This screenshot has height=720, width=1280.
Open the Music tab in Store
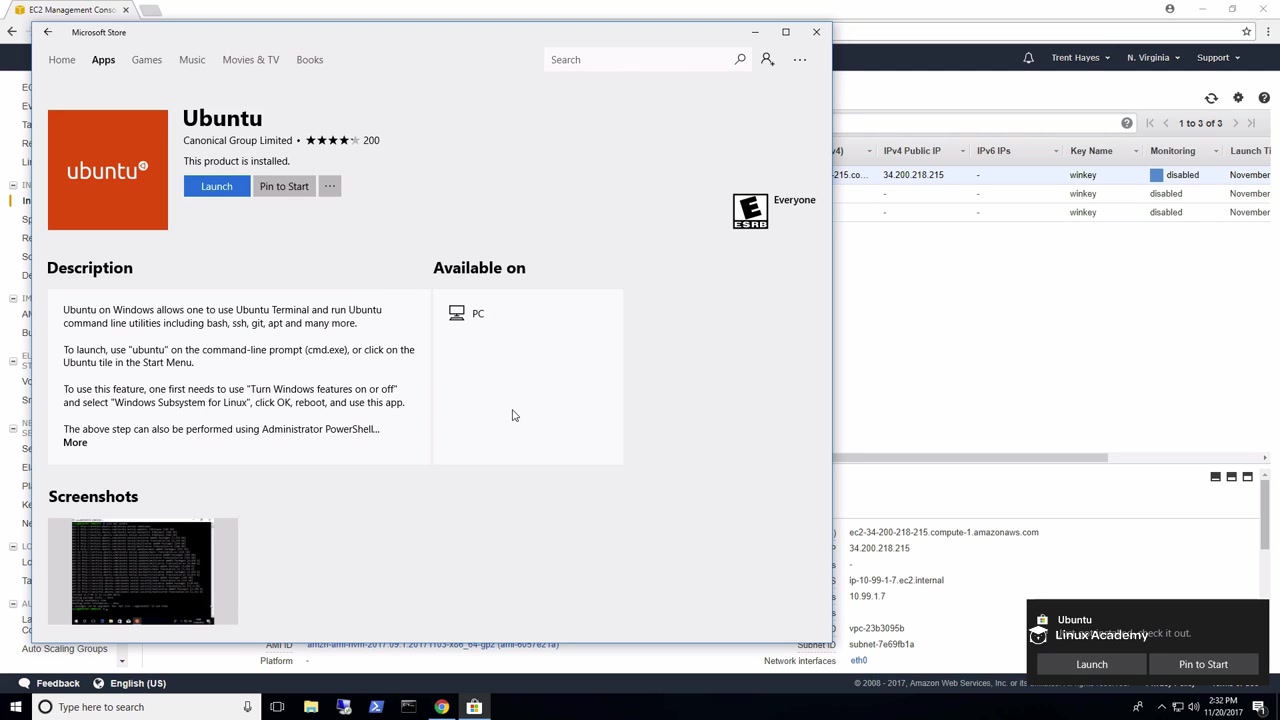click(192, 60)
